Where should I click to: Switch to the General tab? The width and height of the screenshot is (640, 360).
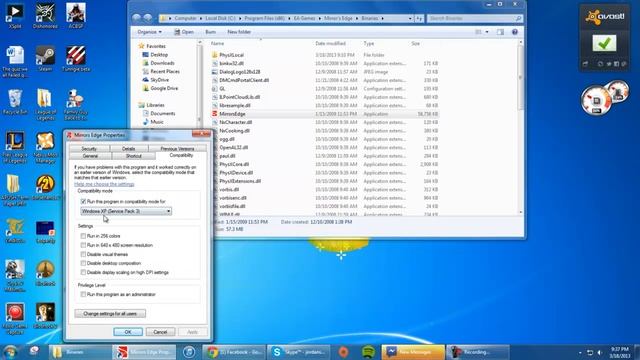pos(90,156)
